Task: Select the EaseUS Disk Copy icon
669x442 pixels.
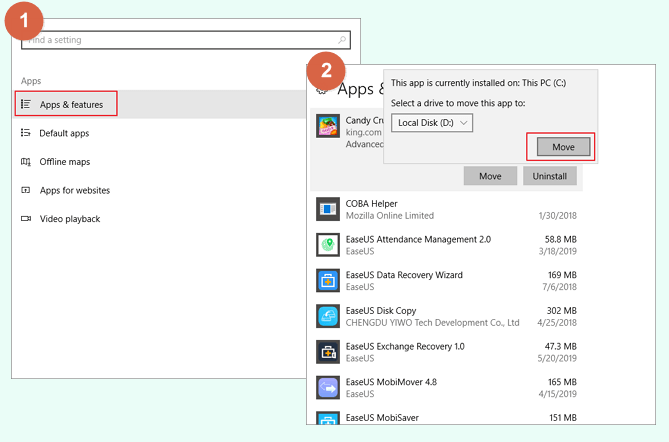Action: 329,316
